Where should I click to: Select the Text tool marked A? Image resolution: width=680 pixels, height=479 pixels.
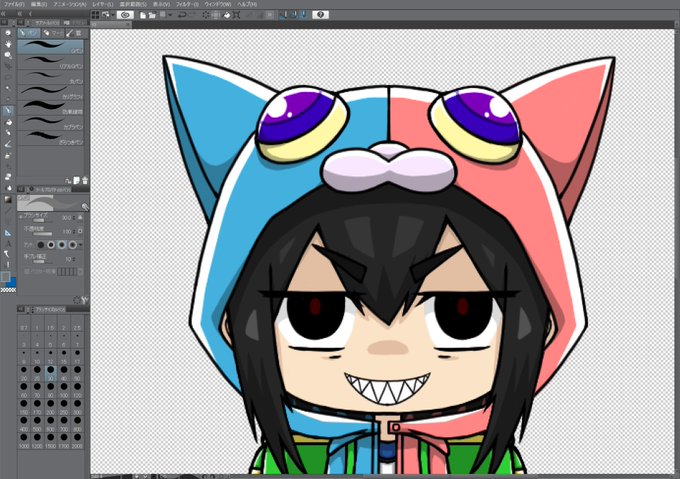coord(8,244)
